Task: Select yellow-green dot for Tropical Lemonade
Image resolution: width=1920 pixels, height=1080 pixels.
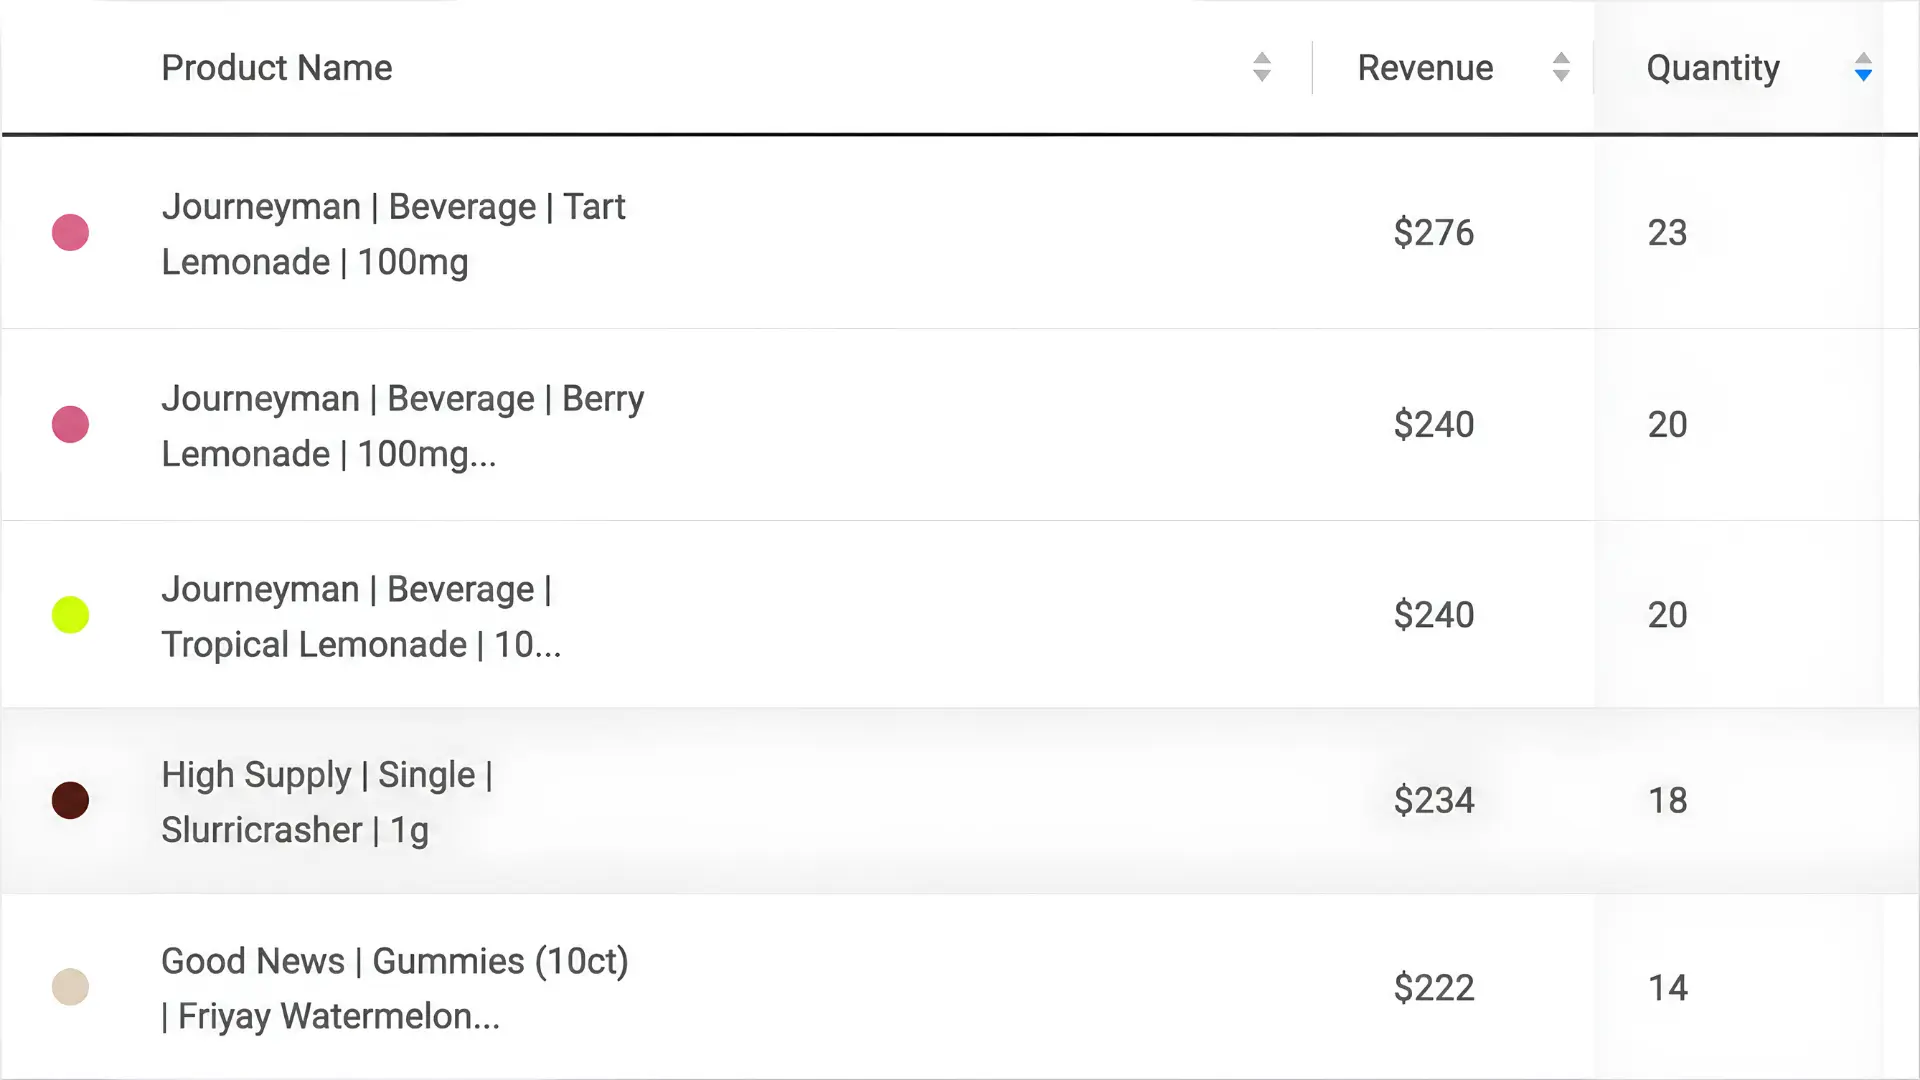Action: pos(70,615)
